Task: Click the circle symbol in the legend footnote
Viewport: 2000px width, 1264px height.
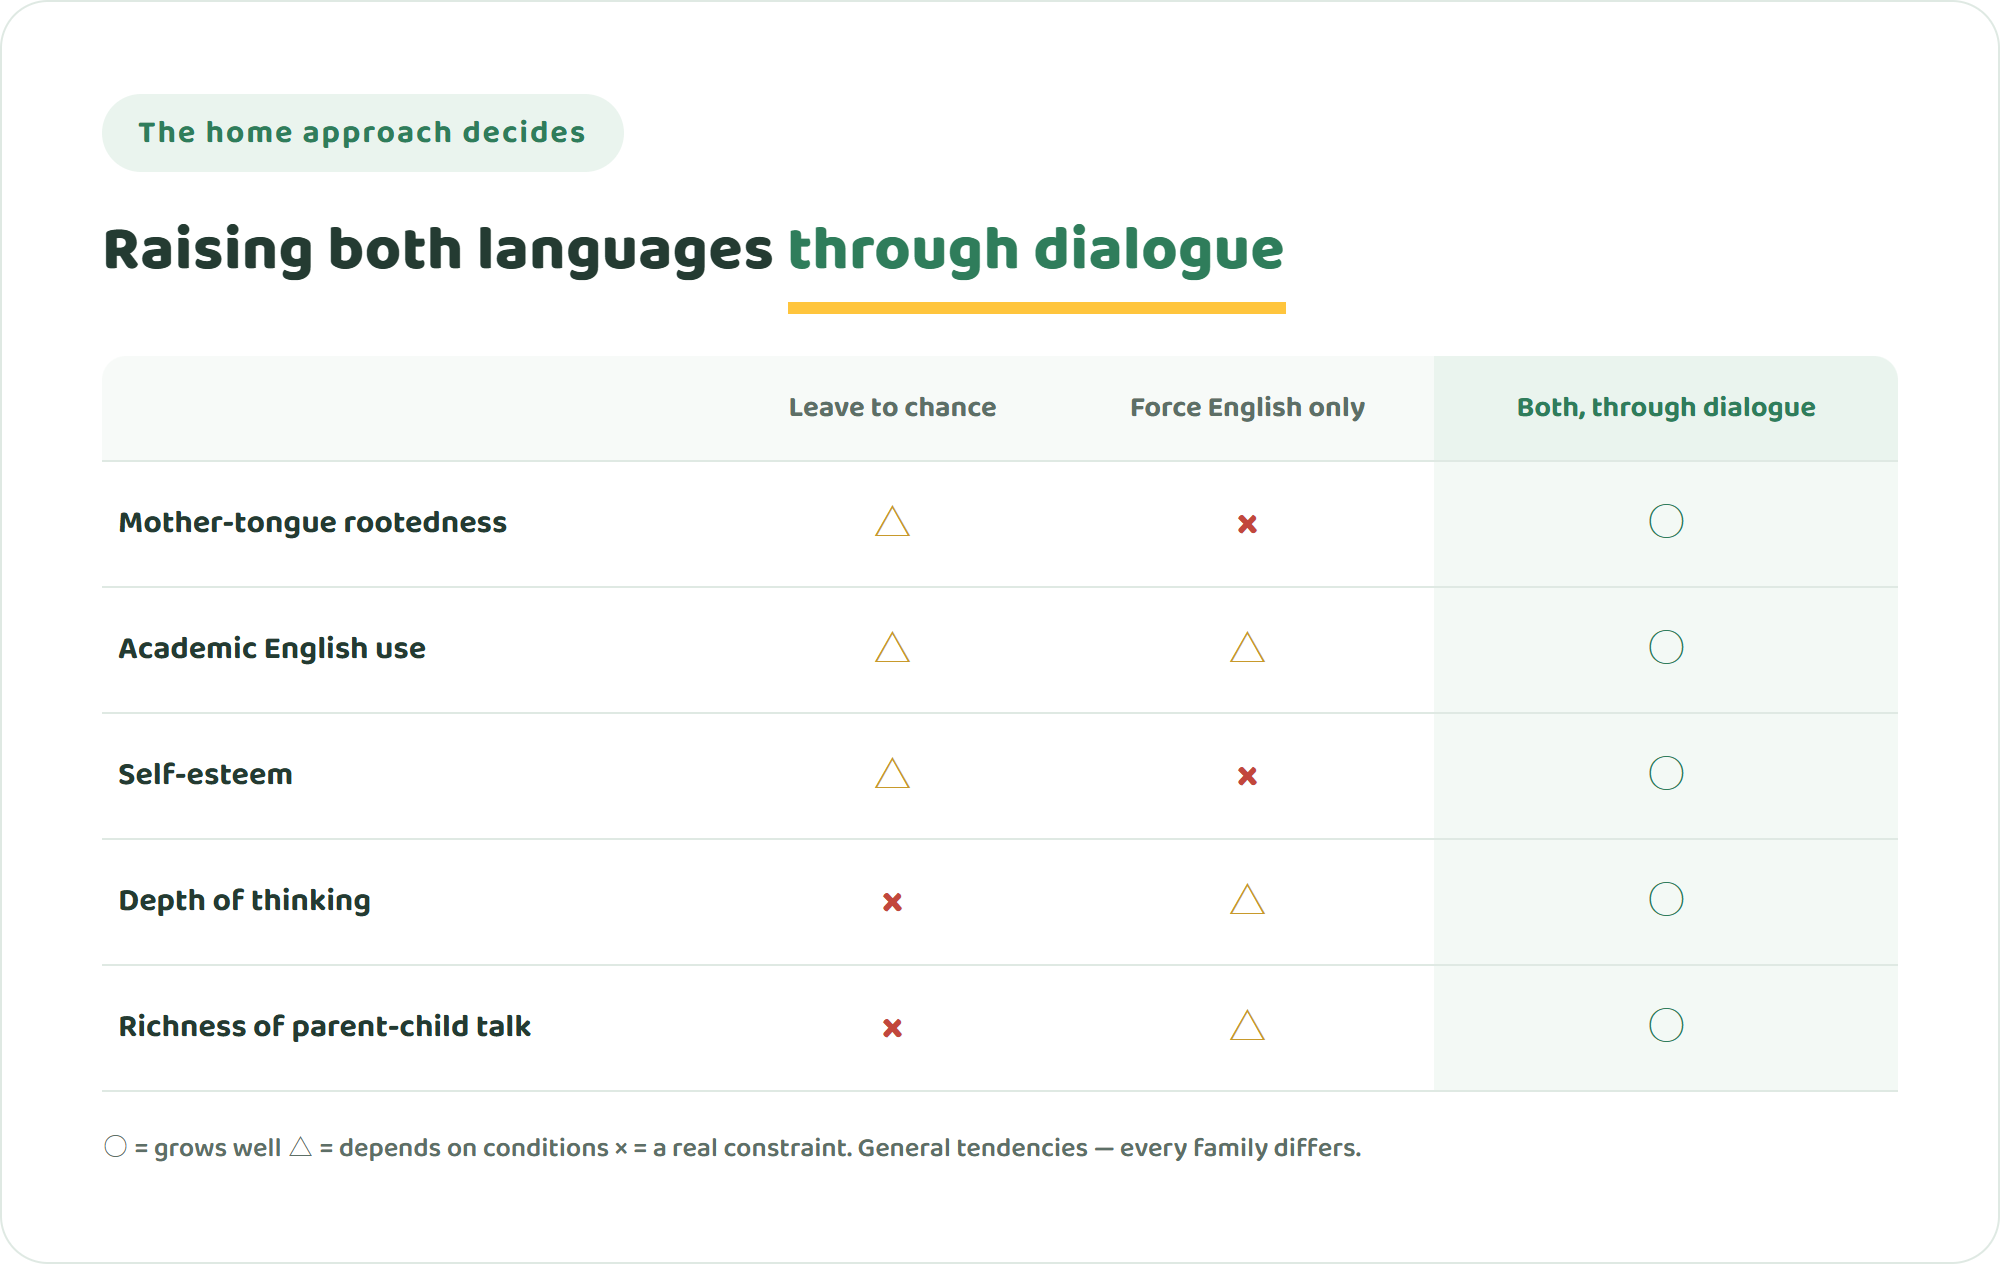Action: click(x=116, y=1146)
